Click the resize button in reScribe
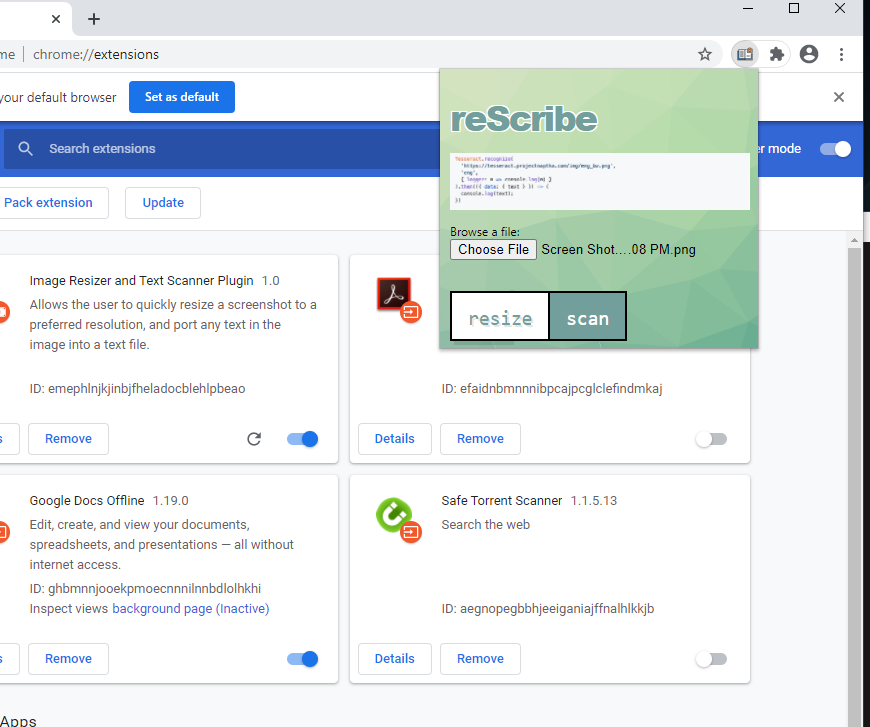Image resolution: width=870 pixels, height=727 pixels. click(500, 316)
